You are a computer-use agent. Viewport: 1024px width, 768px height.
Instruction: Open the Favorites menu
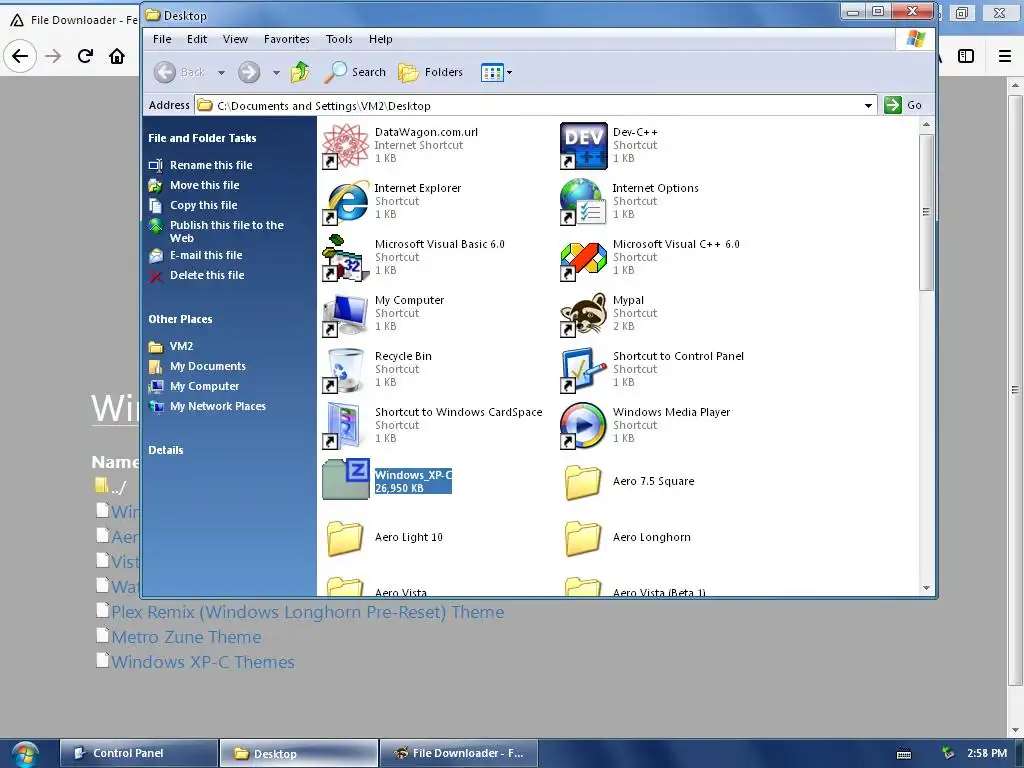pos(287,39)
